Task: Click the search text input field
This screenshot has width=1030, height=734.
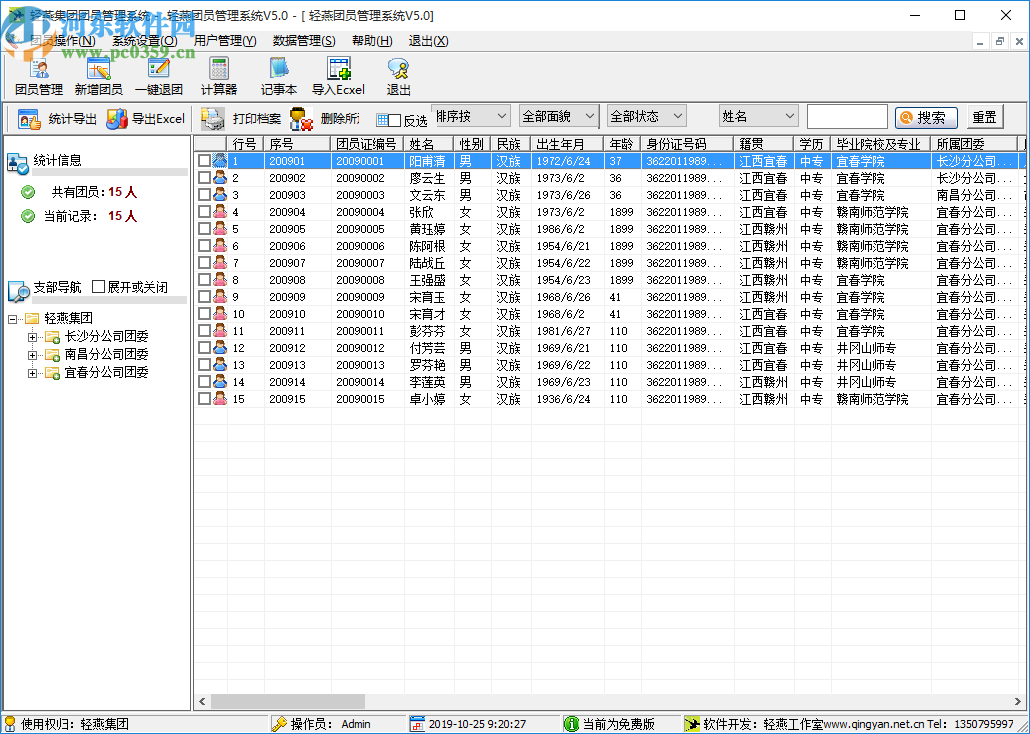Action: (x=847, y=117)
